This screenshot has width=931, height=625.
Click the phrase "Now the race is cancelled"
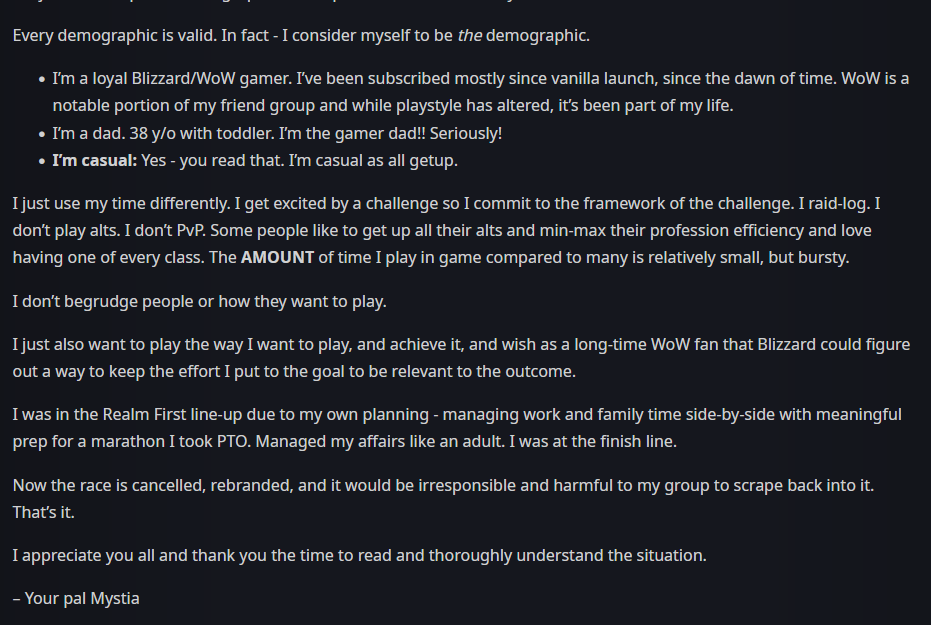point(112,485)
